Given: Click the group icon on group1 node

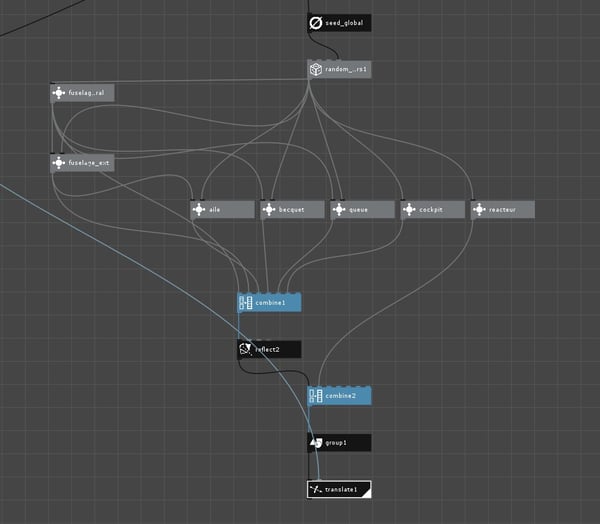Looking at the screenshot, I should point(316,443).
